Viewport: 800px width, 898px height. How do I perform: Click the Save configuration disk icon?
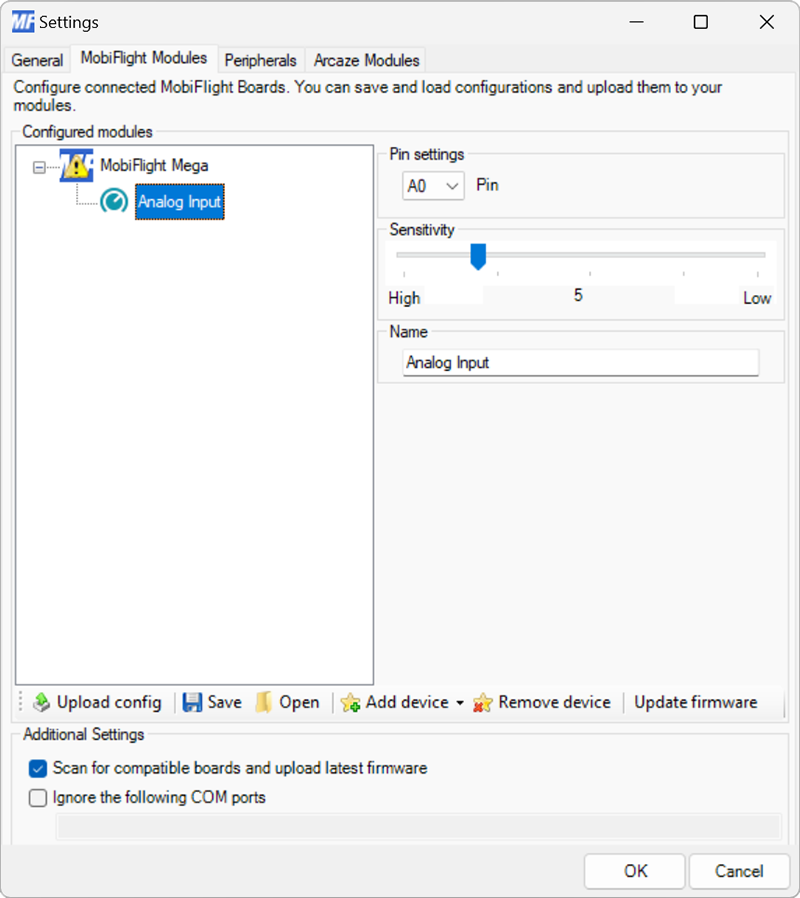pos(191,702)
